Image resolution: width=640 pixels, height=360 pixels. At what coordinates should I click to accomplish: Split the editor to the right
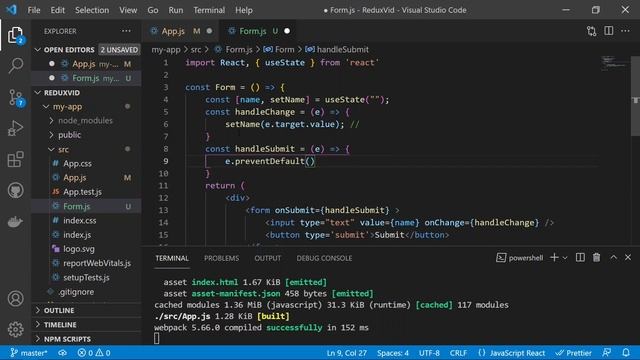point(609,31)
